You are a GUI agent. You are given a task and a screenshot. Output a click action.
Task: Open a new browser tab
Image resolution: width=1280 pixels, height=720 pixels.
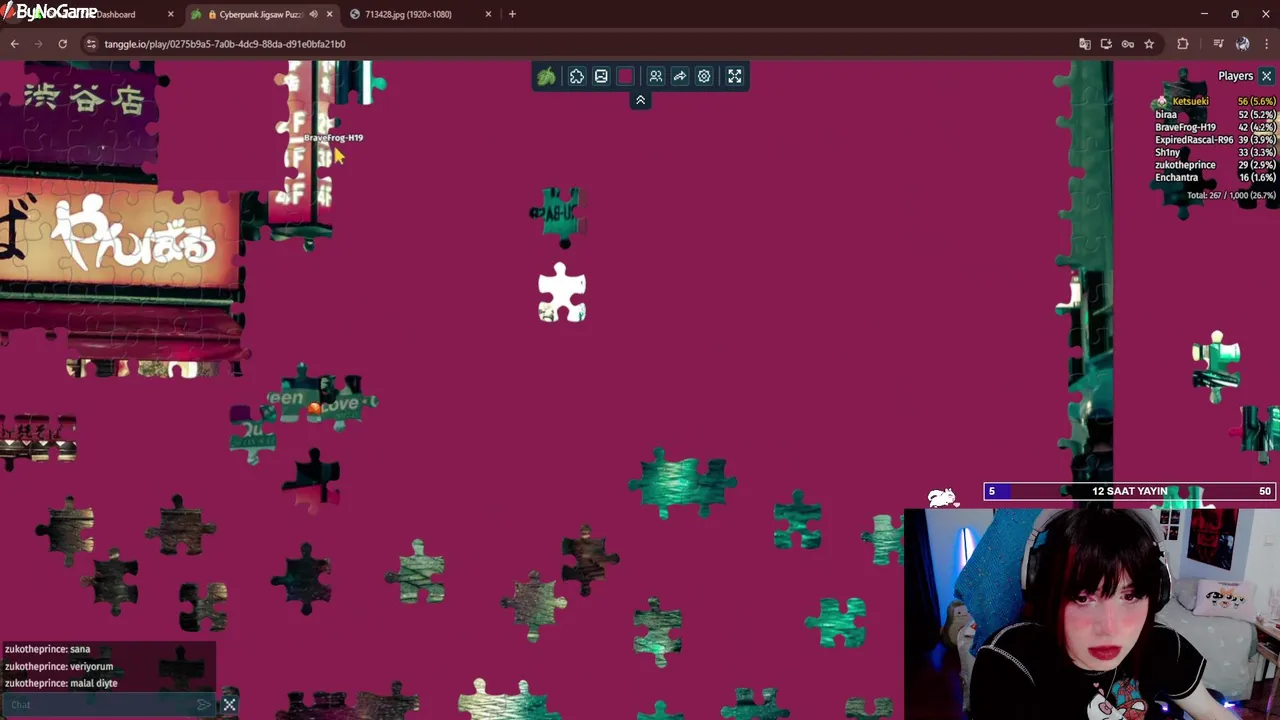pos(512,14)
